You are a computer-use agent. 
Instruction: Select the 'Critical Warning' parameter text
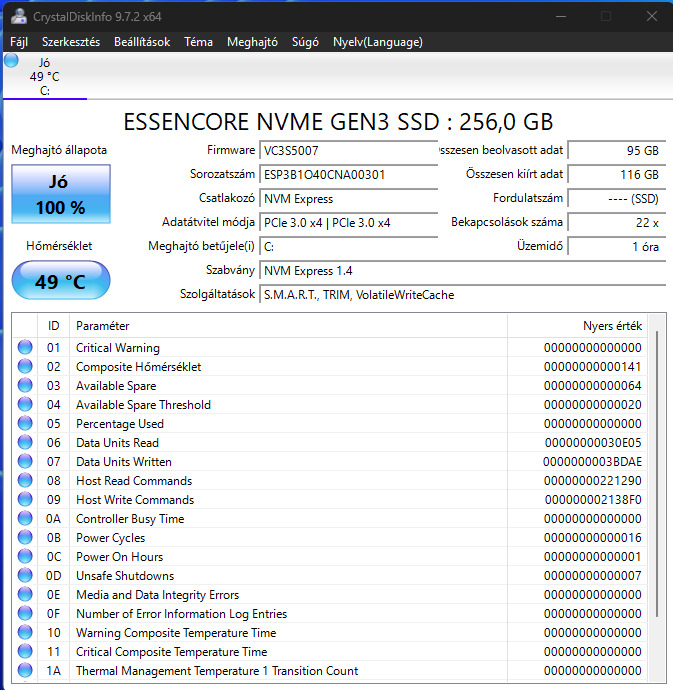click(118, 348)
